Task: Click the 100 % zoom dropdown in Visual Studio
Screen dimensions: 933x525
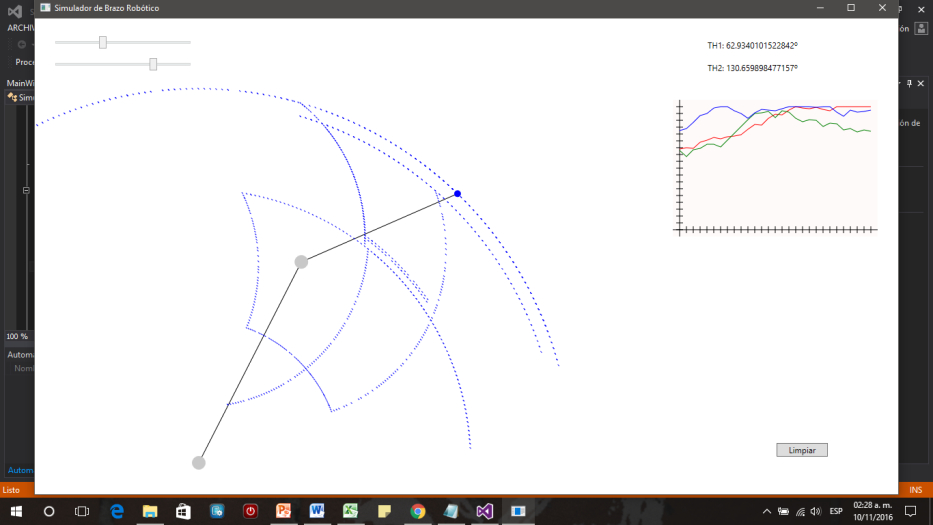Action: 18,336
